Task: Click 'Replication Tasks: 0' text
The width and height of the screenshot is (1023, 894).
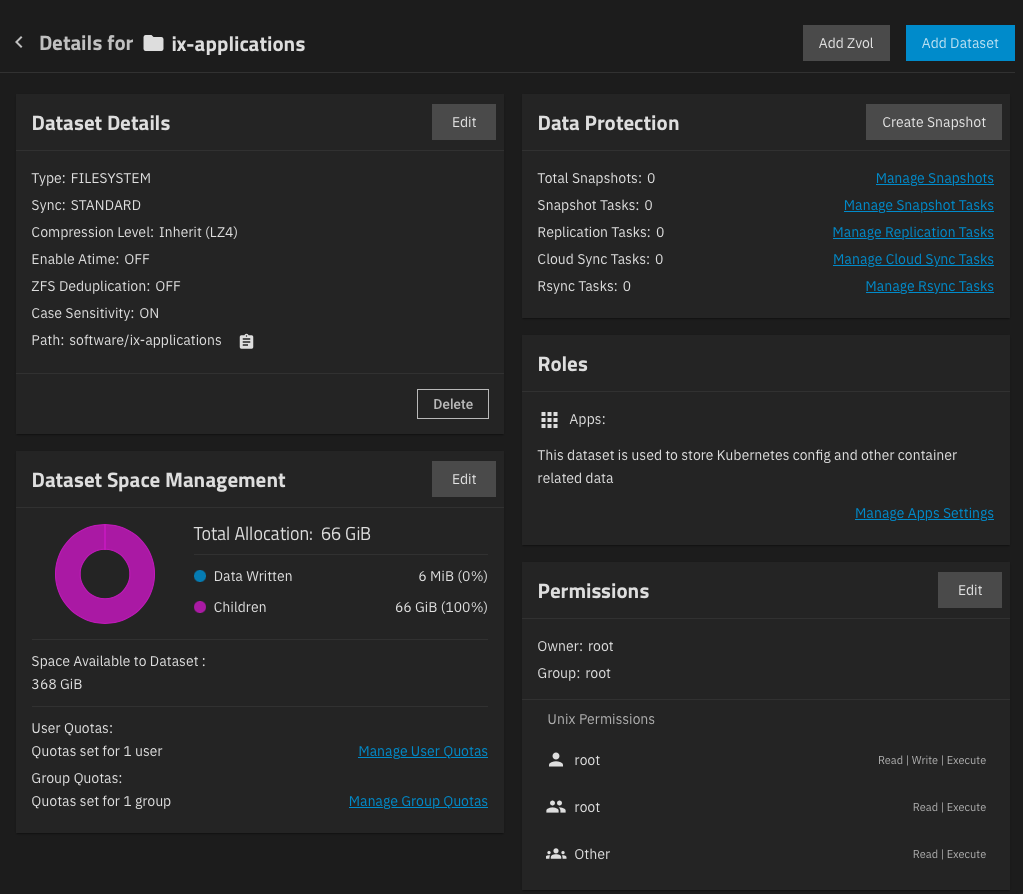Action: click(x=601, y=232)
